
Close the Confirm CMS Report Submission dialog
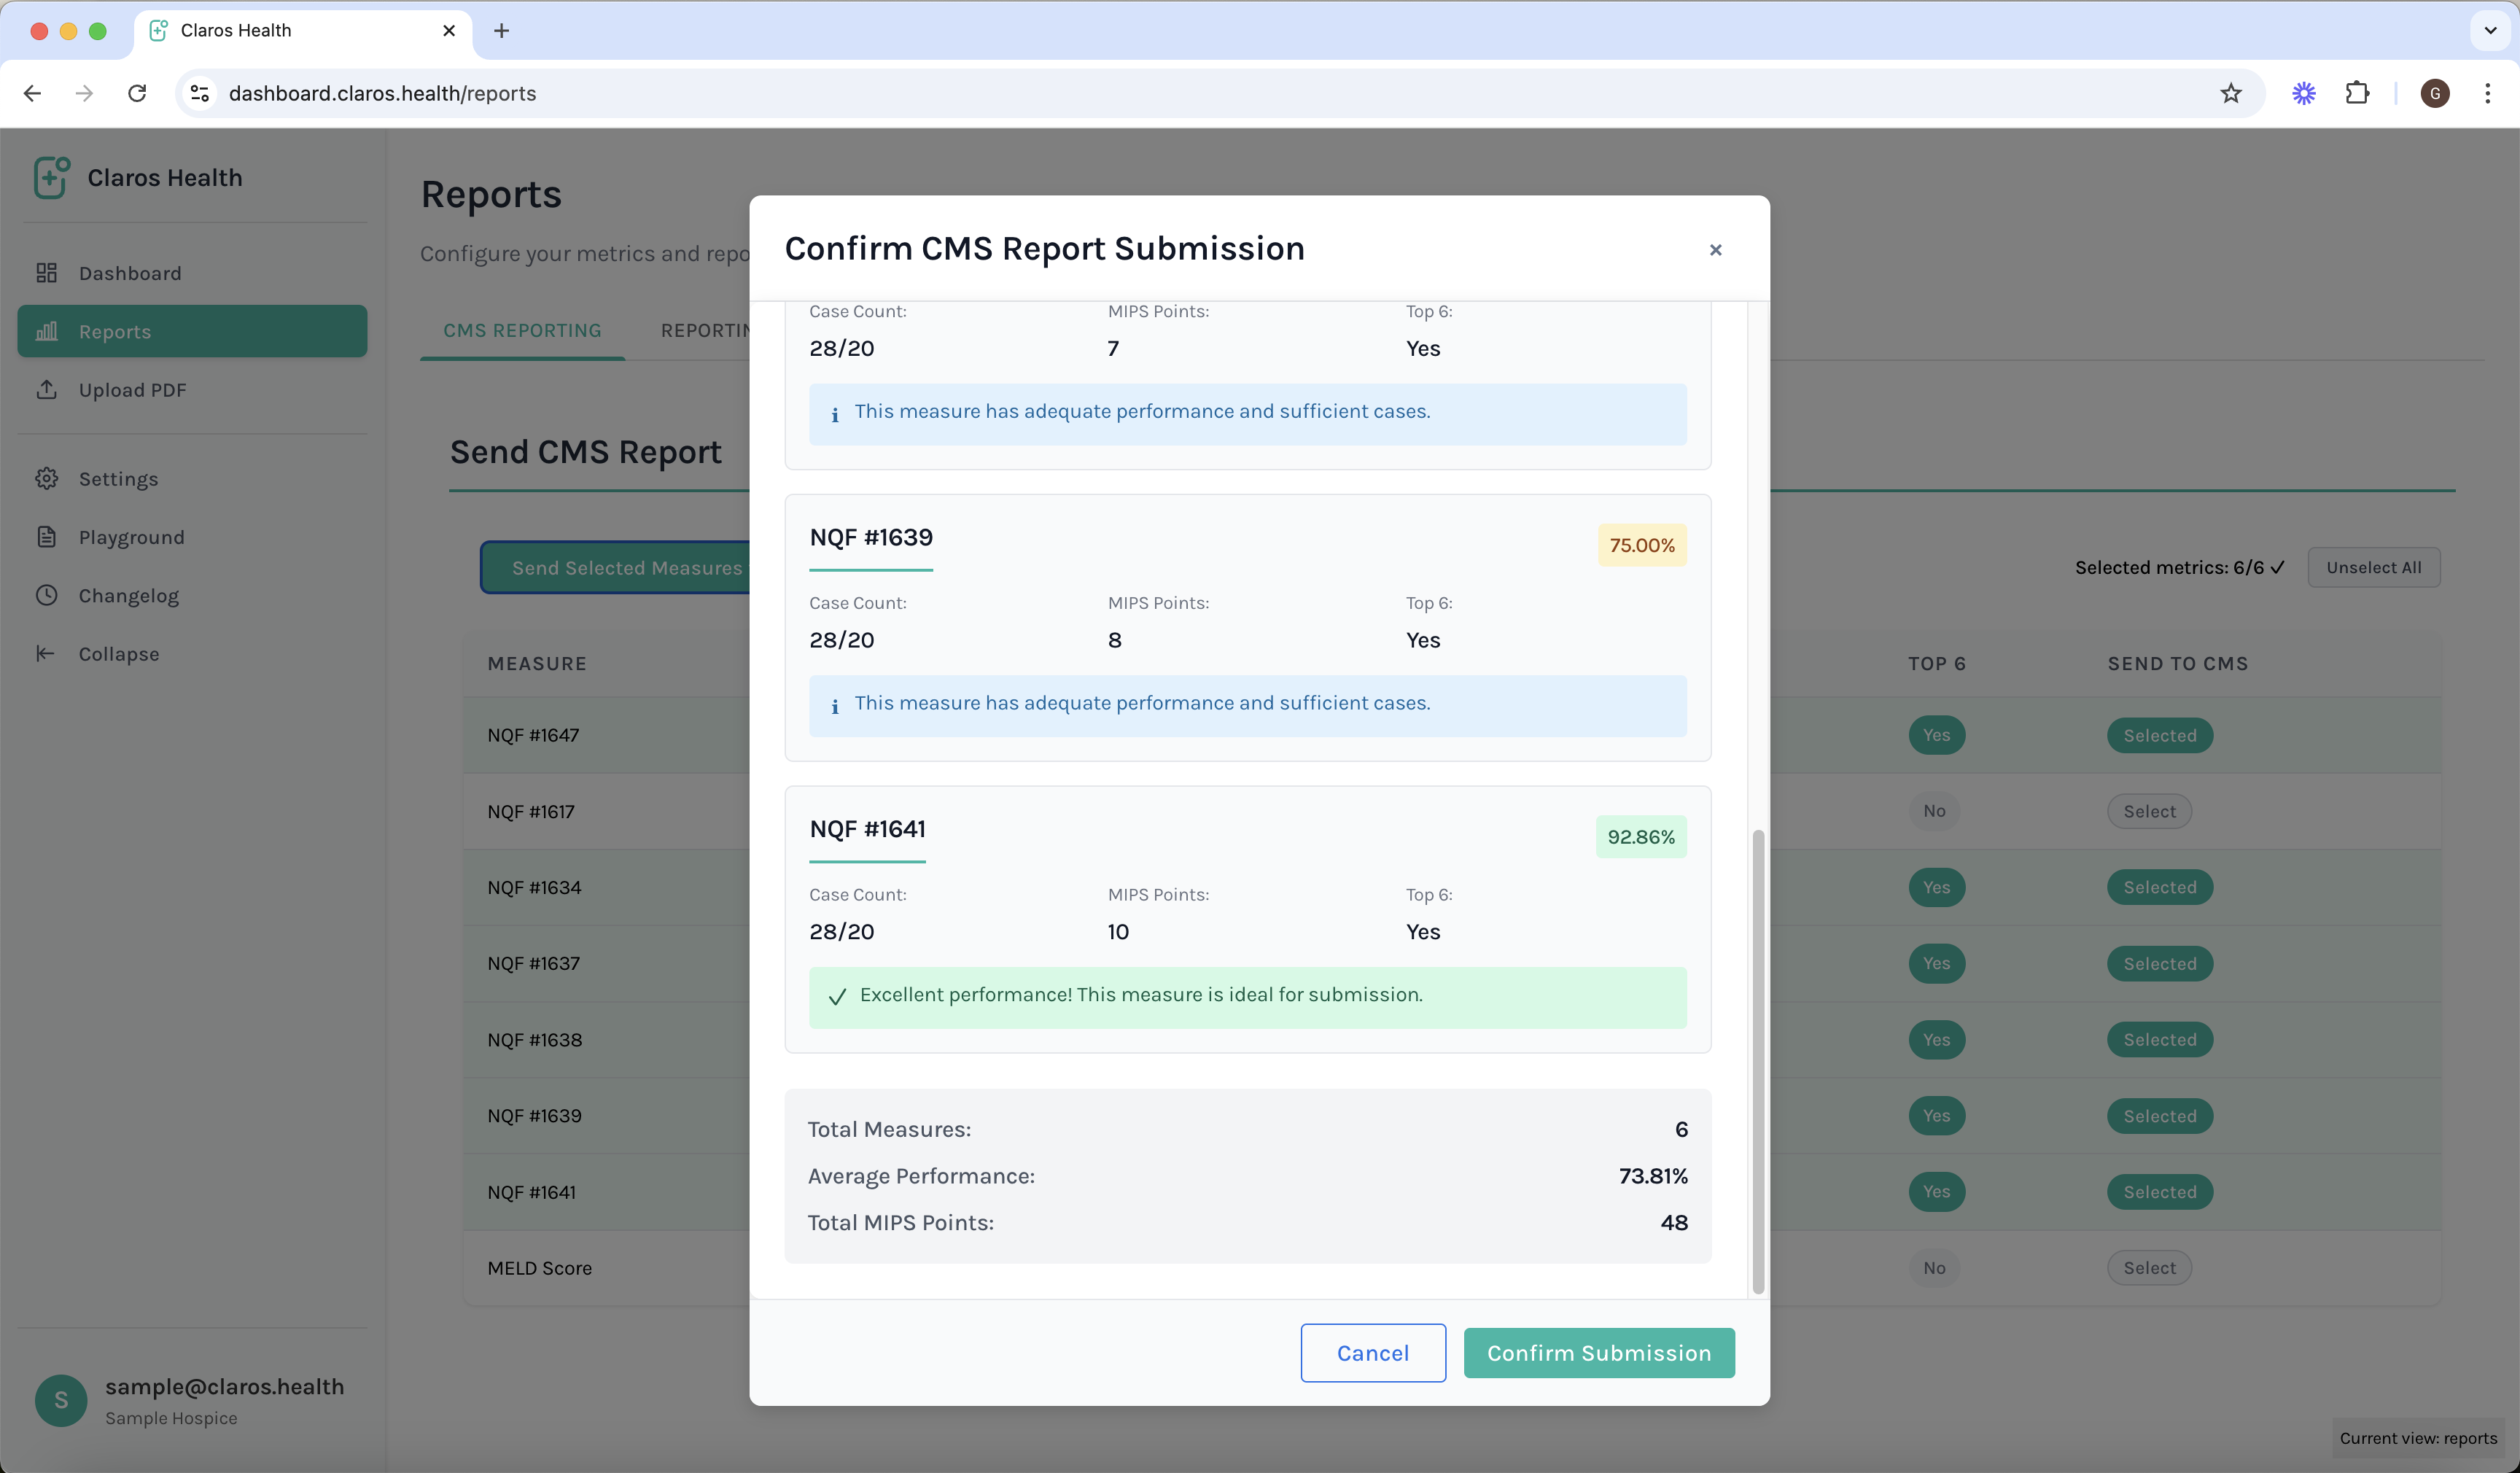point(1715,250)
